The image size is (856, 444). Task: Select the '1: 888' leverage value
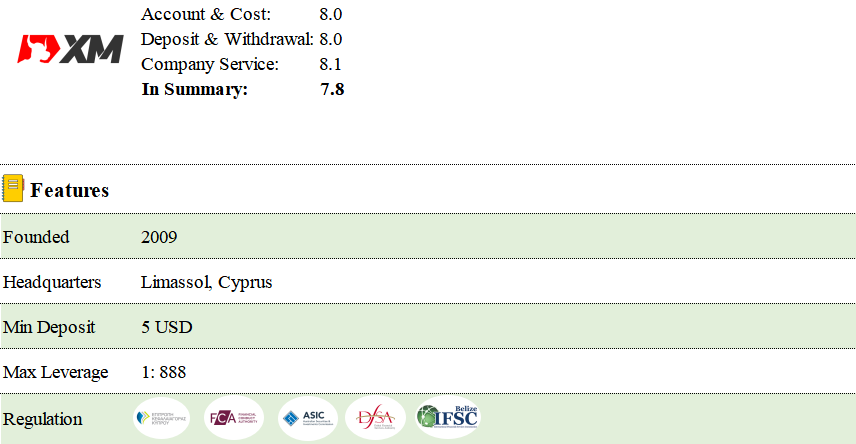coord(163,372)
